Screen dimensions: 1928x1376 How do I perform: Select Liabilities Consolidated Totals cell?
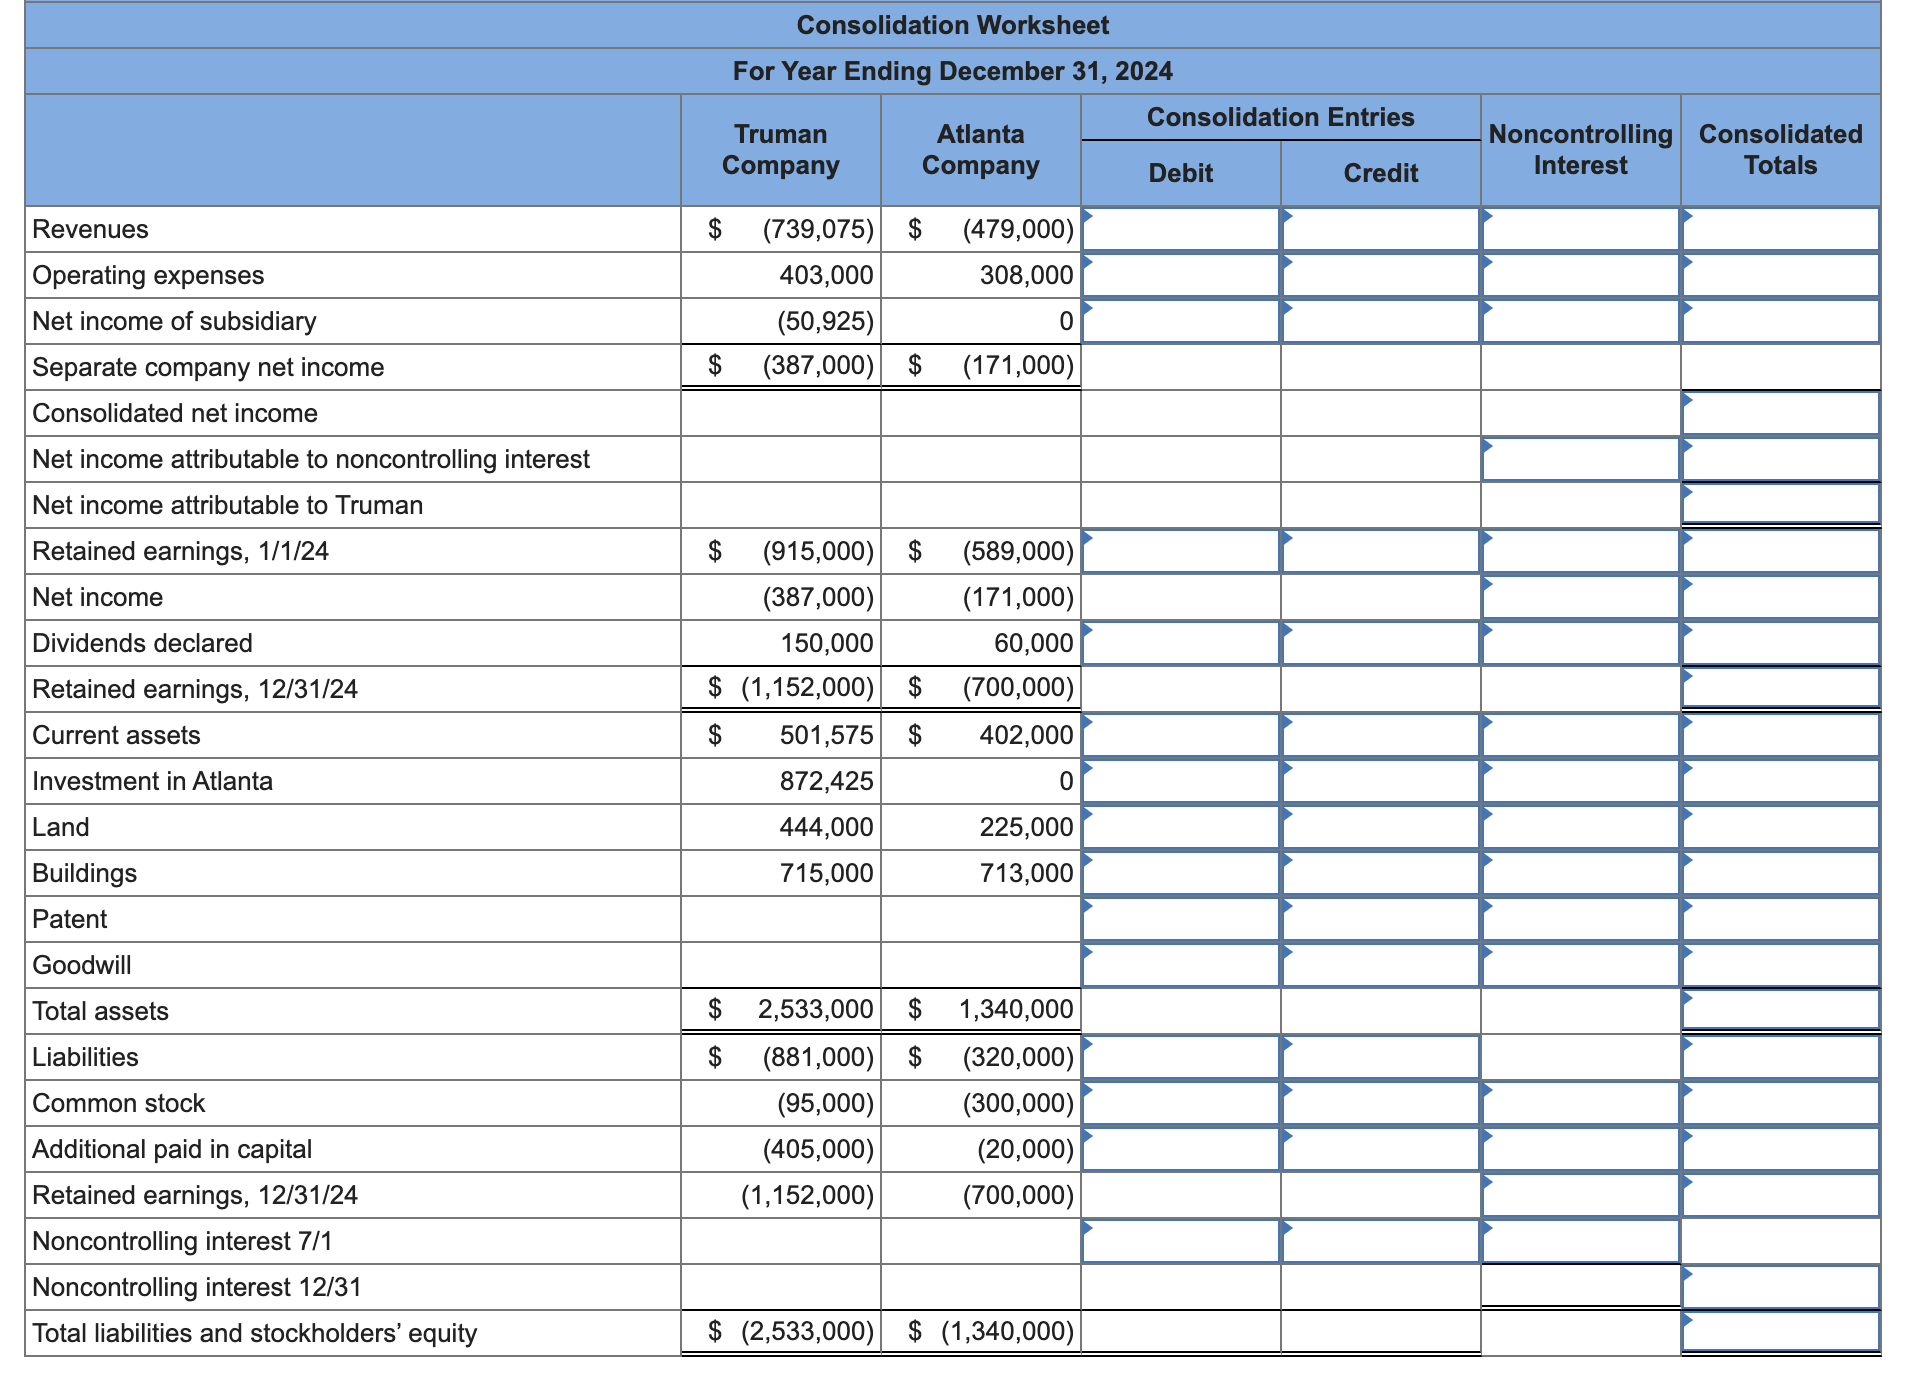coord(1781,1057)
